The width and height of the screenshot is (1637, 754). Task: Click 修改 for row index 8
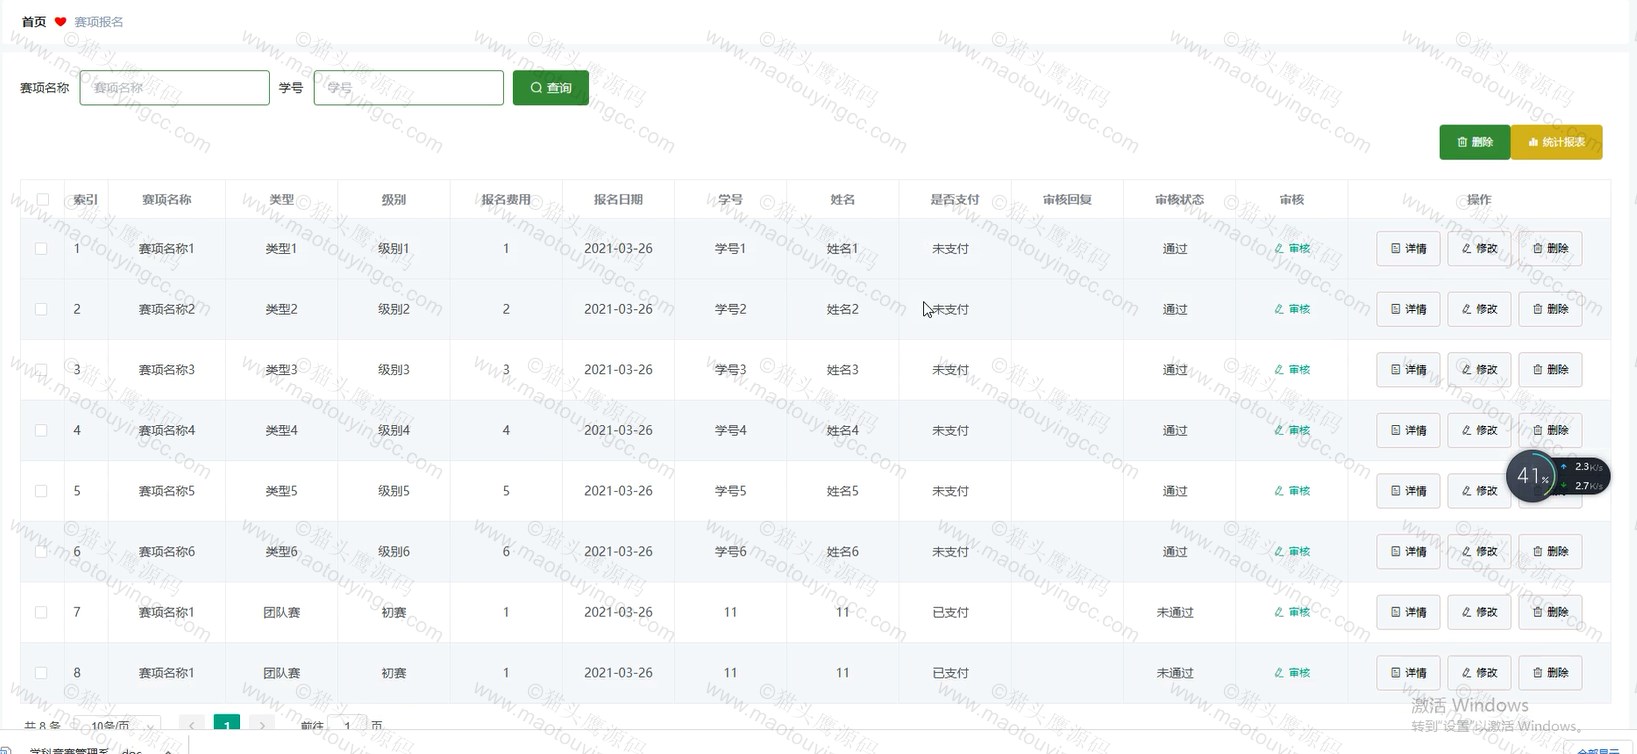(1479, 673)
